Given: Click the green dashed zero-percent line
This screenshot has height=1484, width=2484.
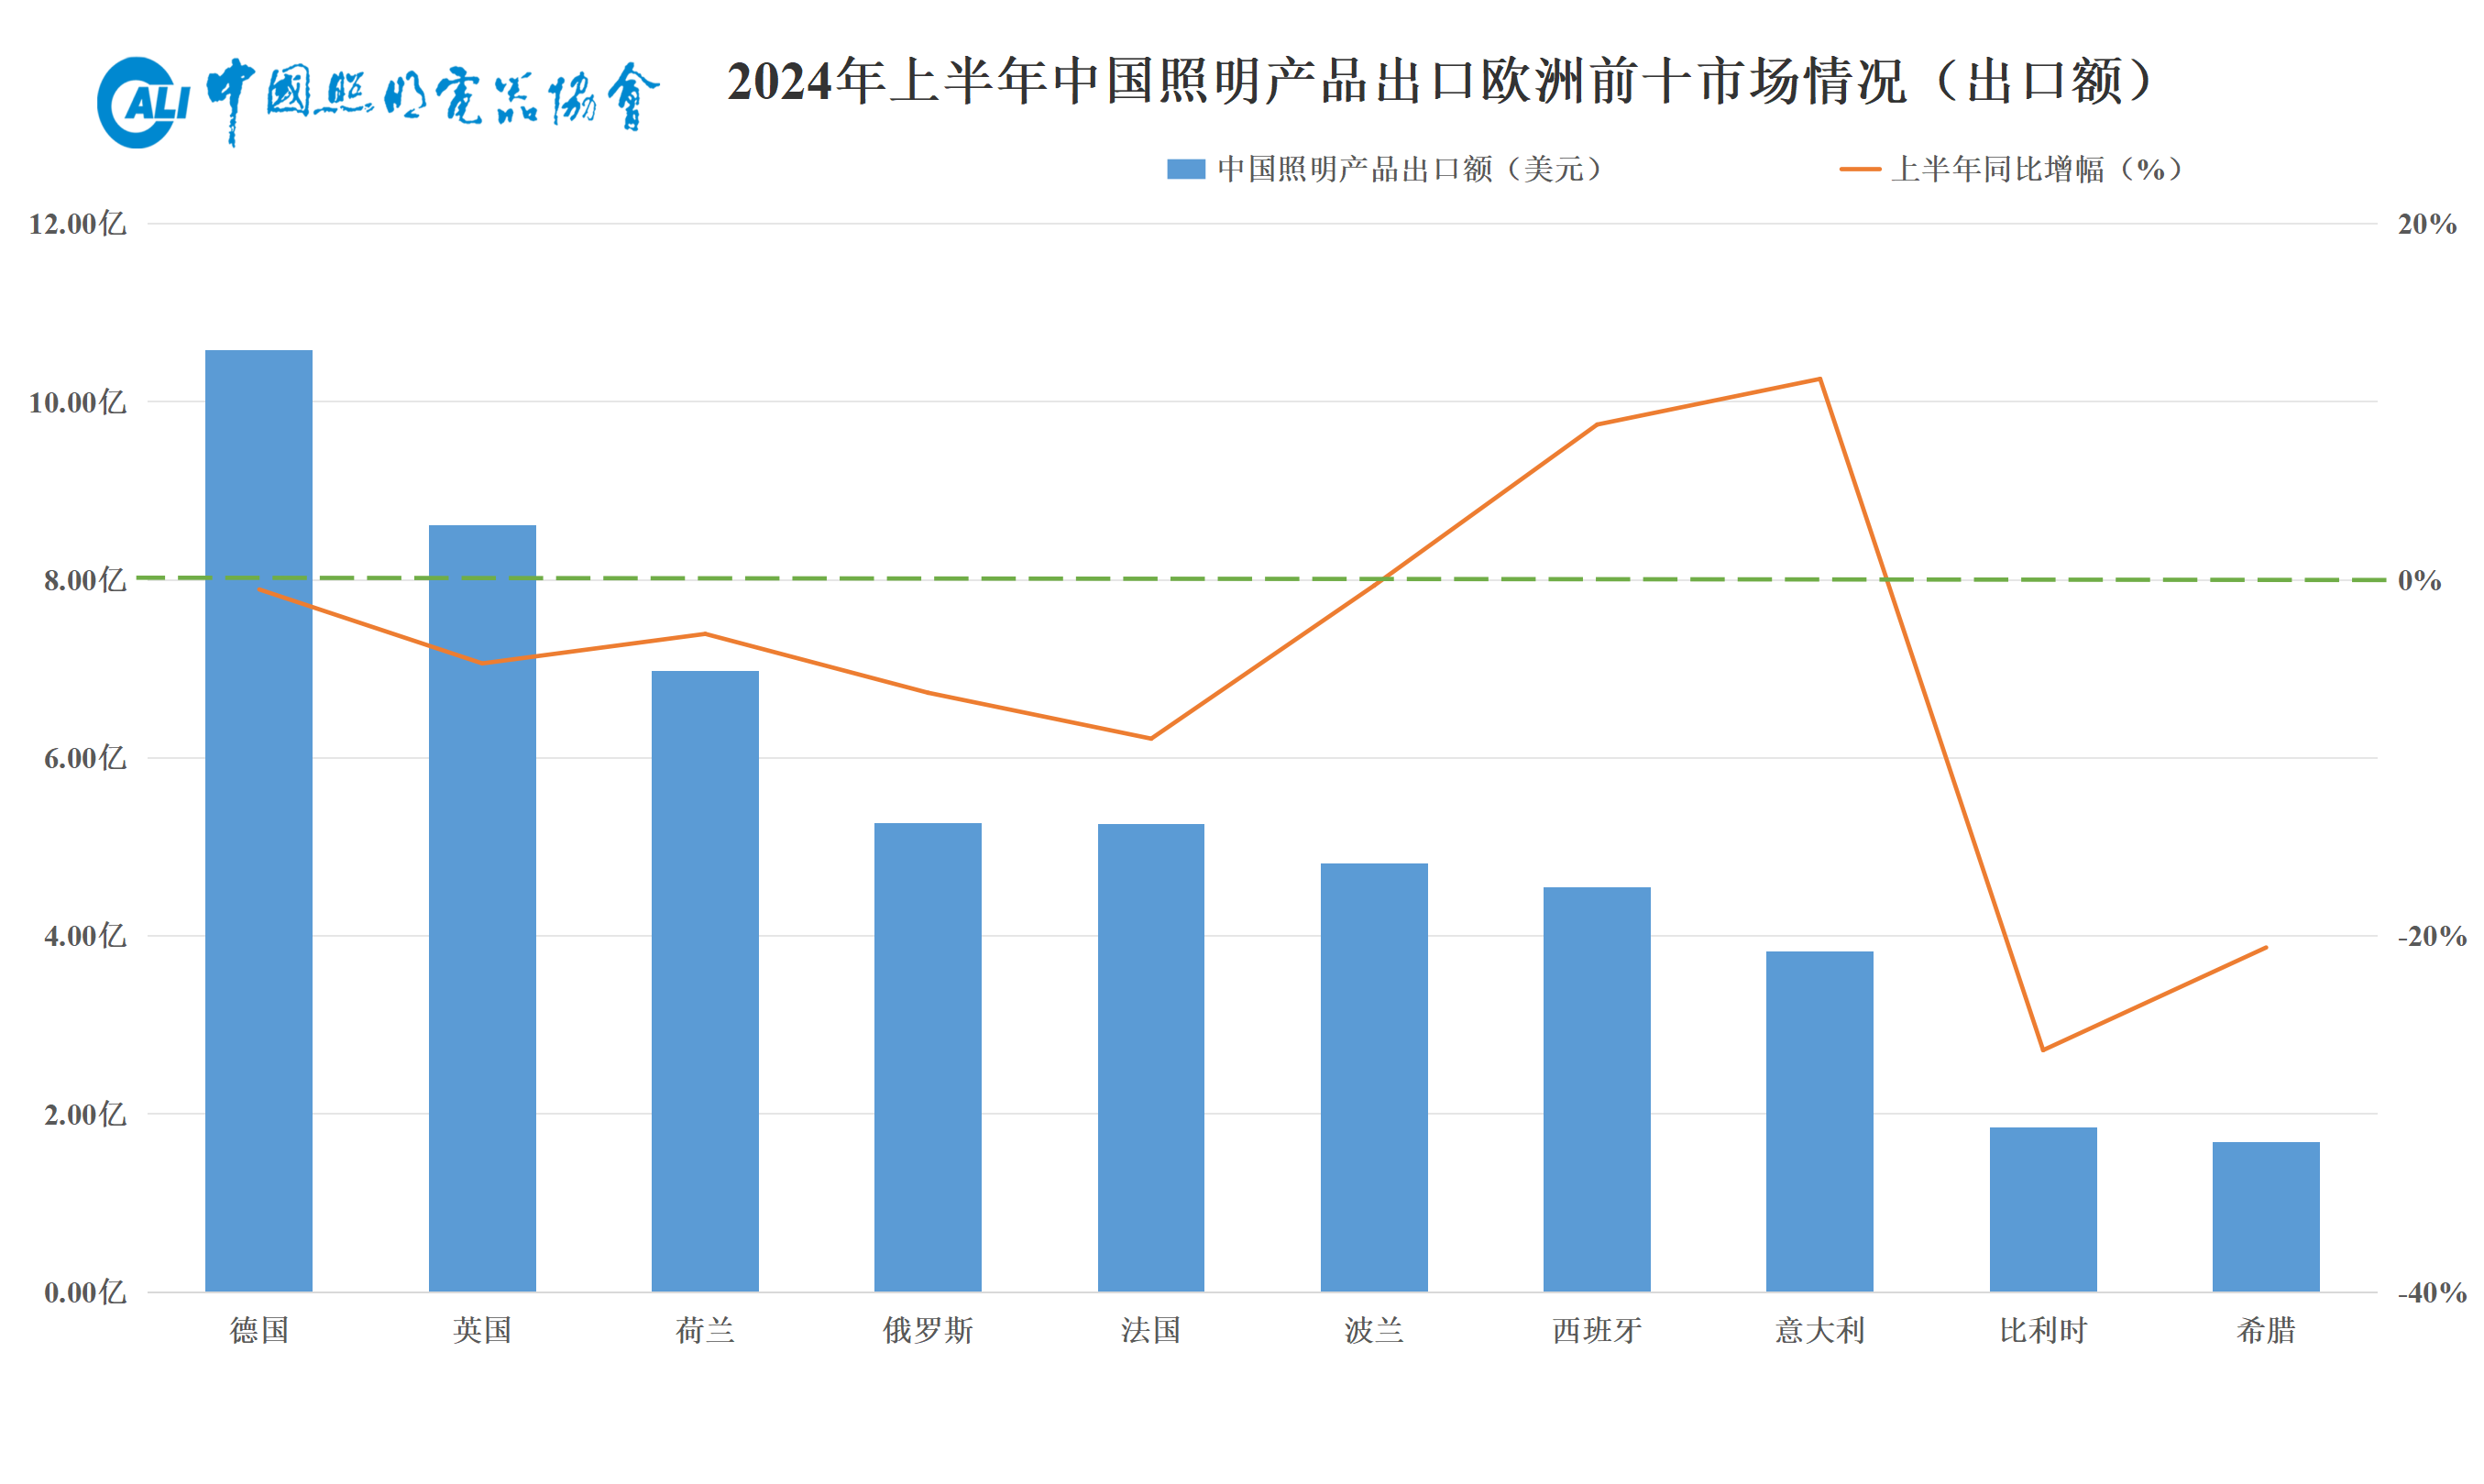Looking at the screenshot, I should [1260, 578].
